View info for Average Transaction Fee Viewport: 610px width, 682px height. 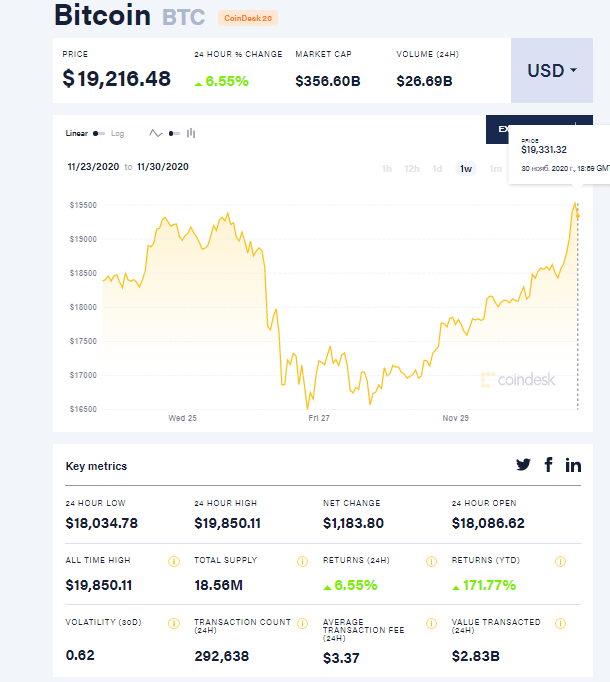click(431, 622)
